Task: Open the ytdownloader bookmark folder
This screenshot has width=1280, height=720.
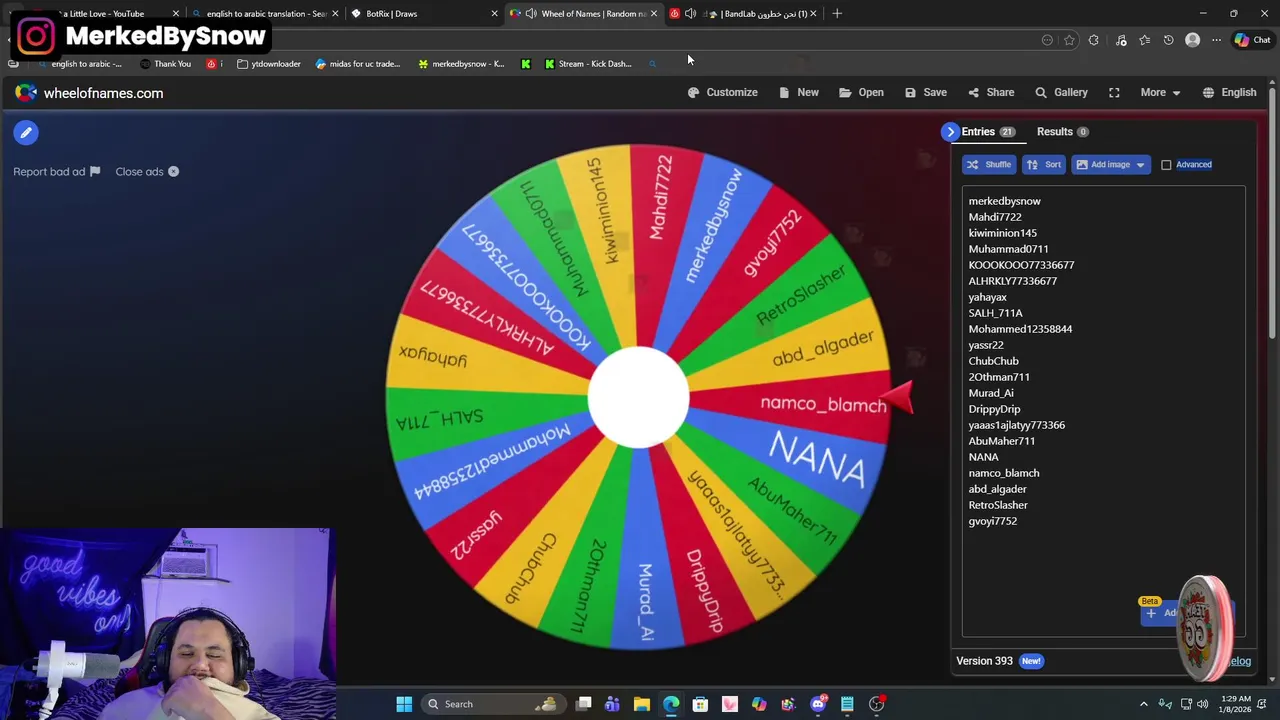Action: [x=269, y=64]
